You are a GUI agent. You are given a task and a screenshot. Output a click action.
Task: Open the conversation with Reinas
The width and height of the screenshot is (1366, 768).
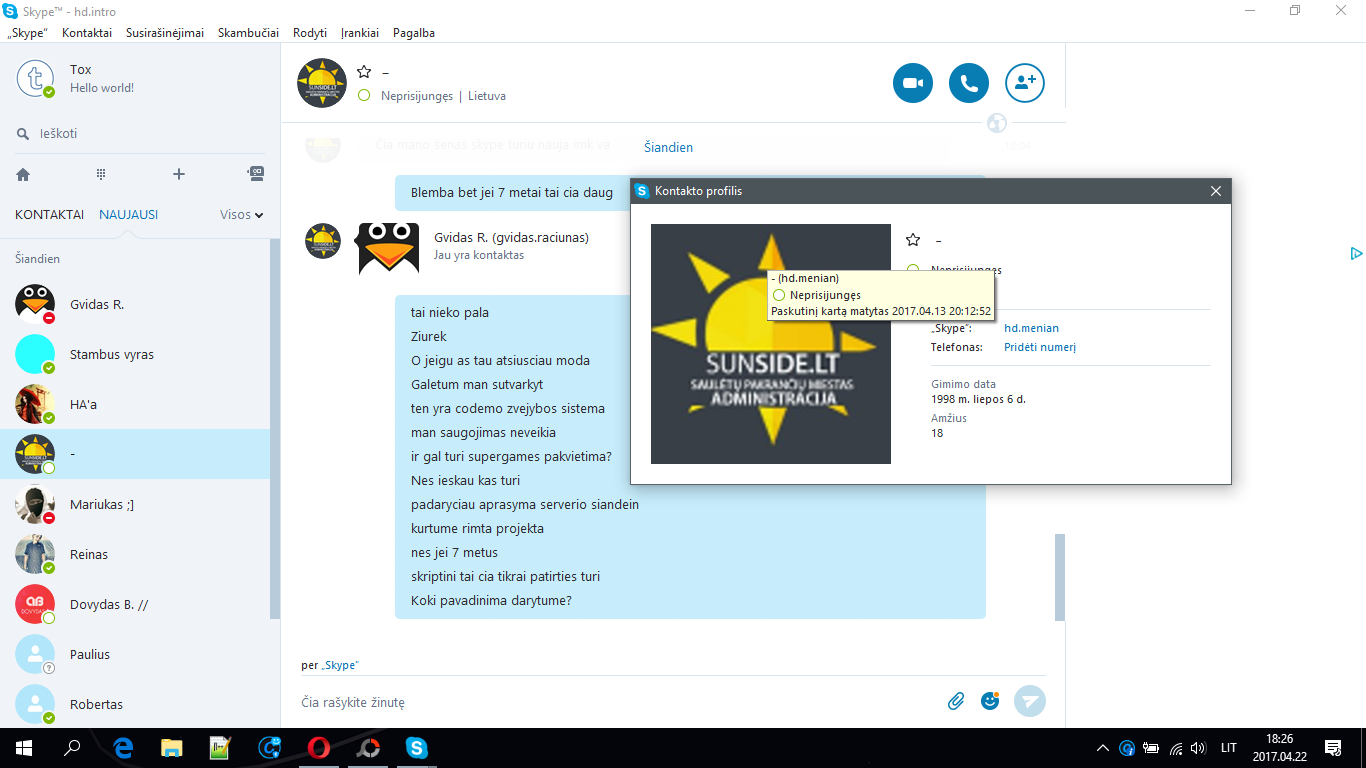(x=135, y=554)
